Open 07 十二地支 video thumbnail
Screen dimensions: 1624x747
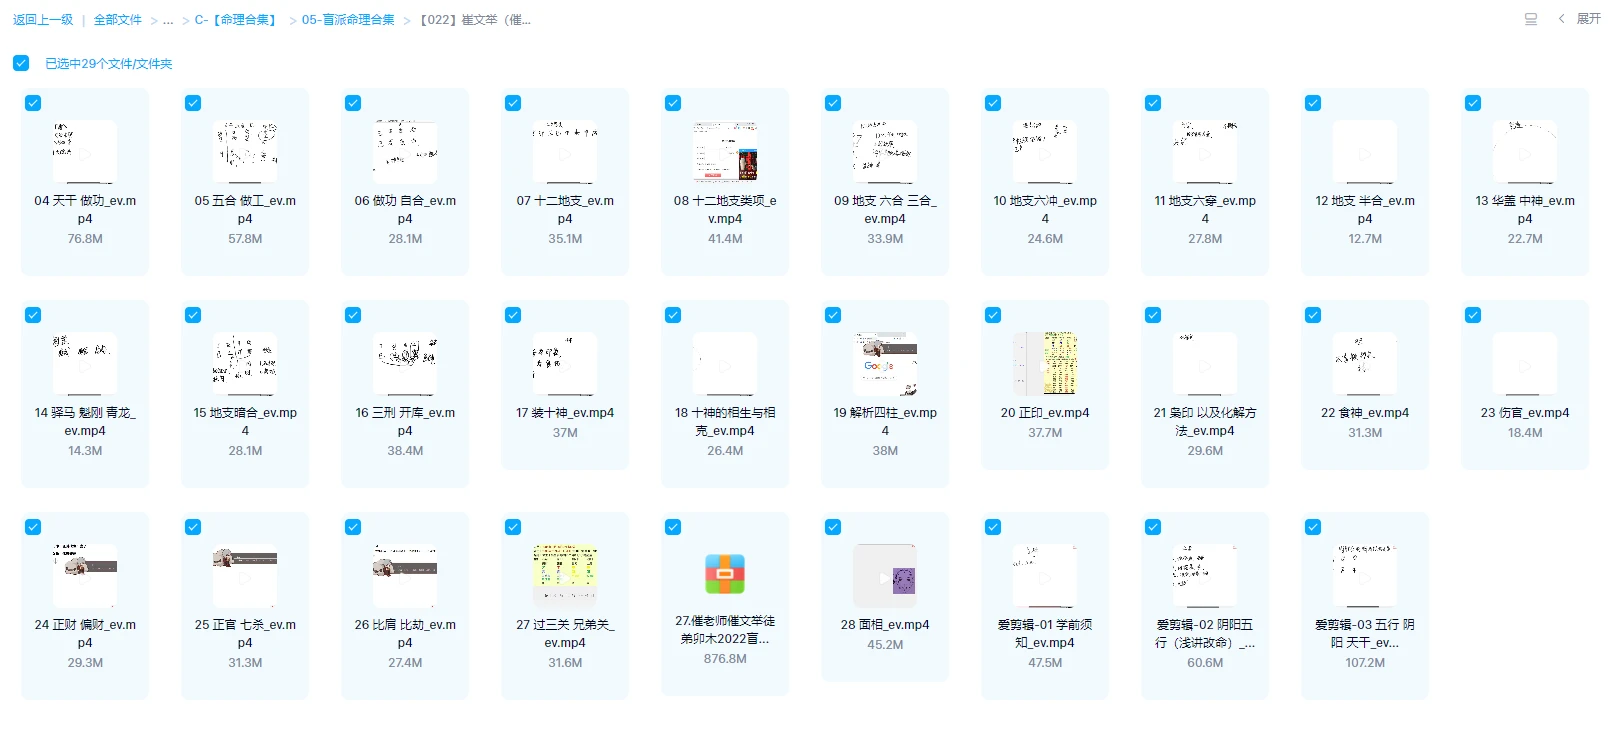point(565,152)
